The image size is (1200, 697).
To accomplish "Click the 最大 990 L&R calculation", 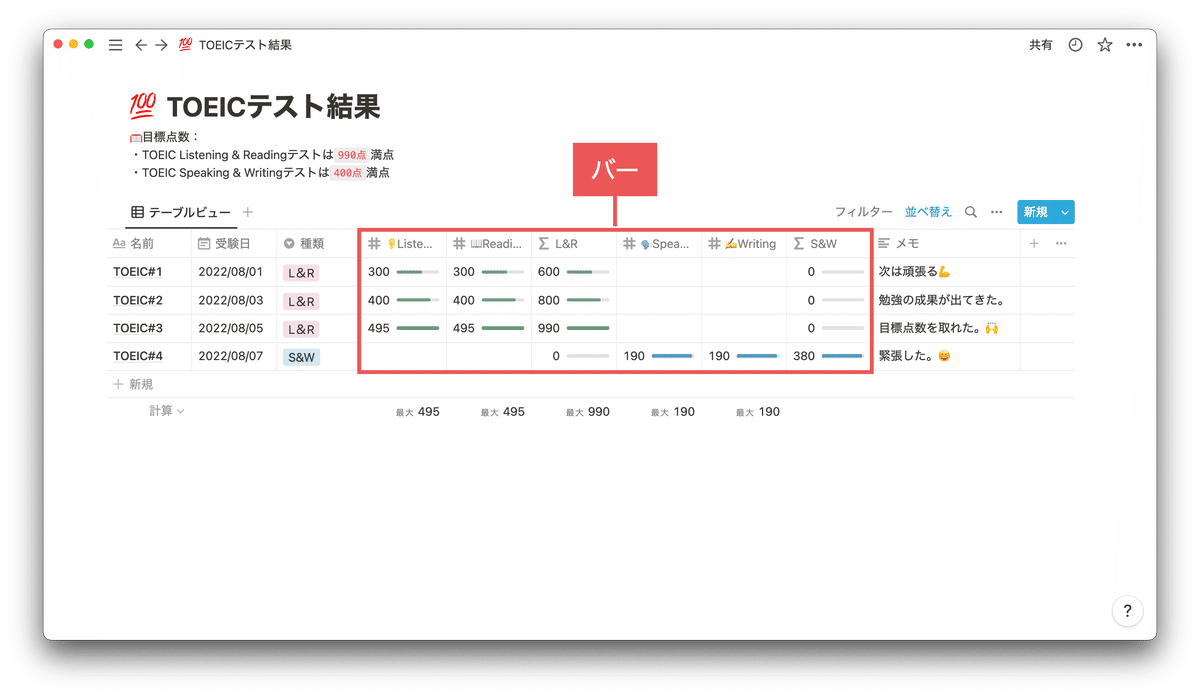I will pyautogui.click(x=588, y=411).
